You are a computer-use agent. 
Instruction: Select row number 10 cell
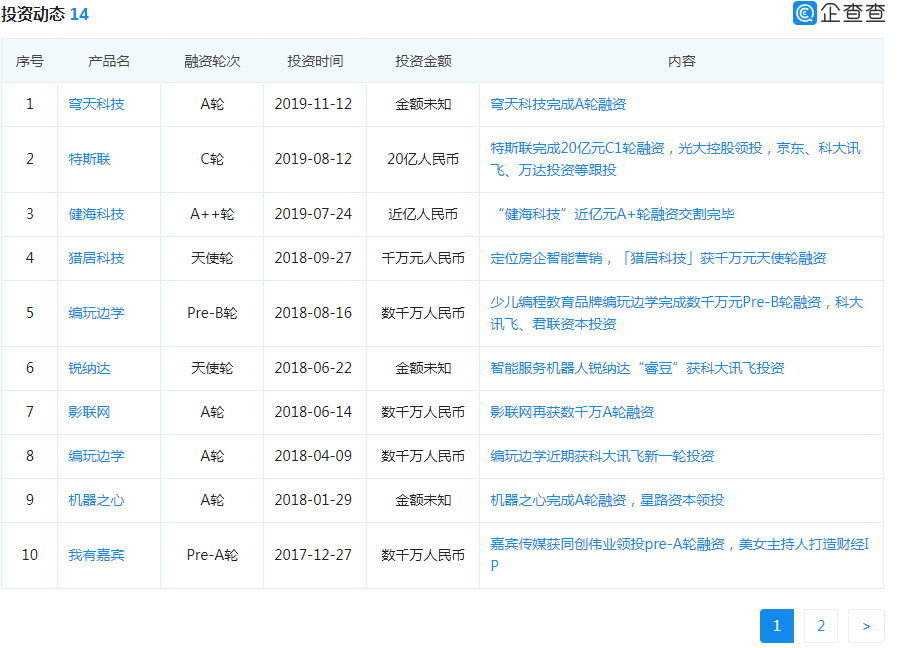pyautogui.click(x=30, y=555)
